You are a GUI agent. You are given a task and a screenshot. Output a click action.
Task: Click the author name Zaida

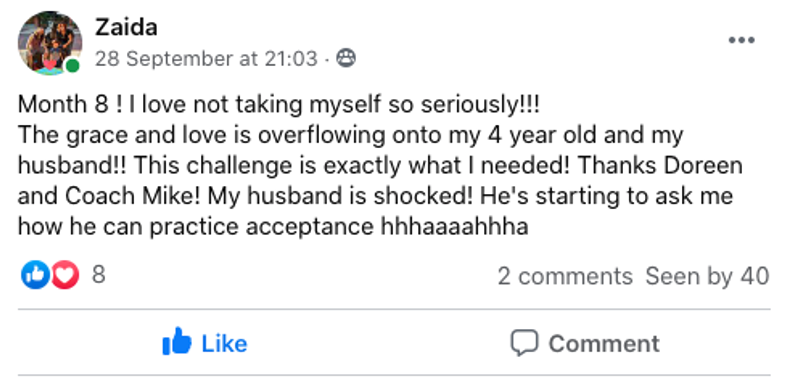tap(126, 27)
